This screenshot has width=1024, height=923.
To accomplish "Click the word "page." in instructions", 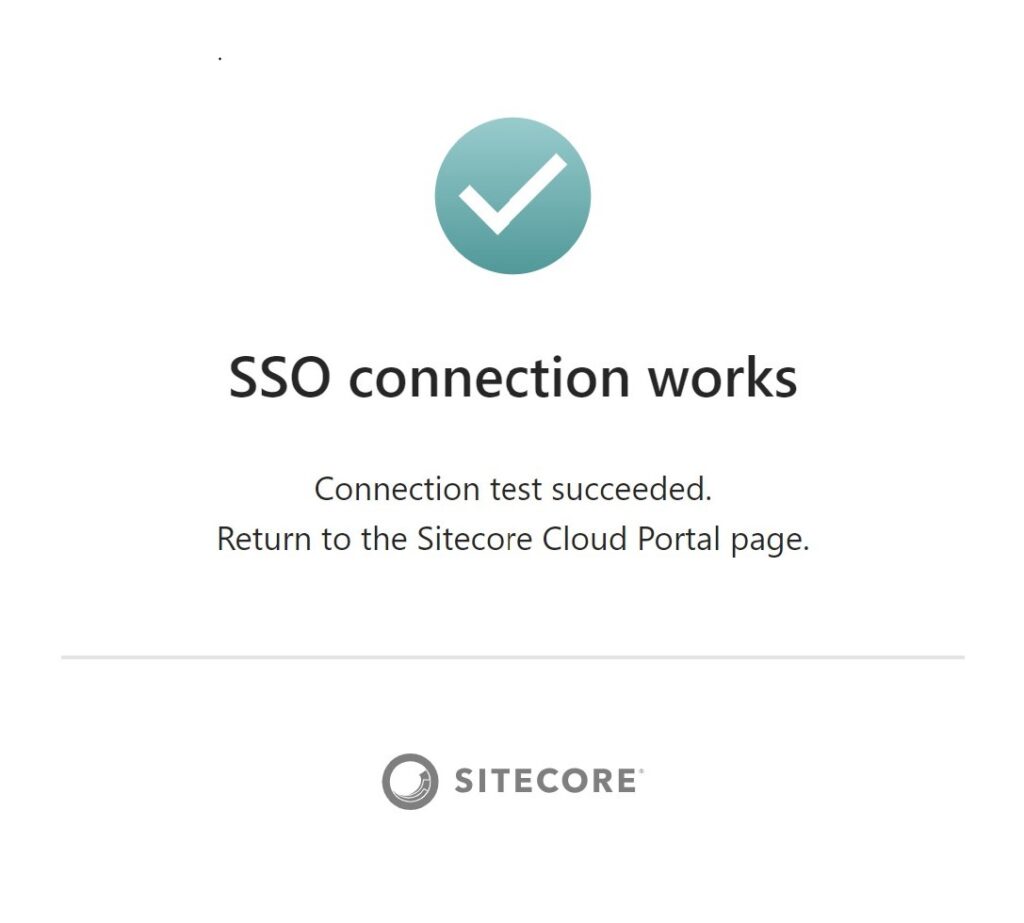I will pyautogui.click(x=770, y=542).
